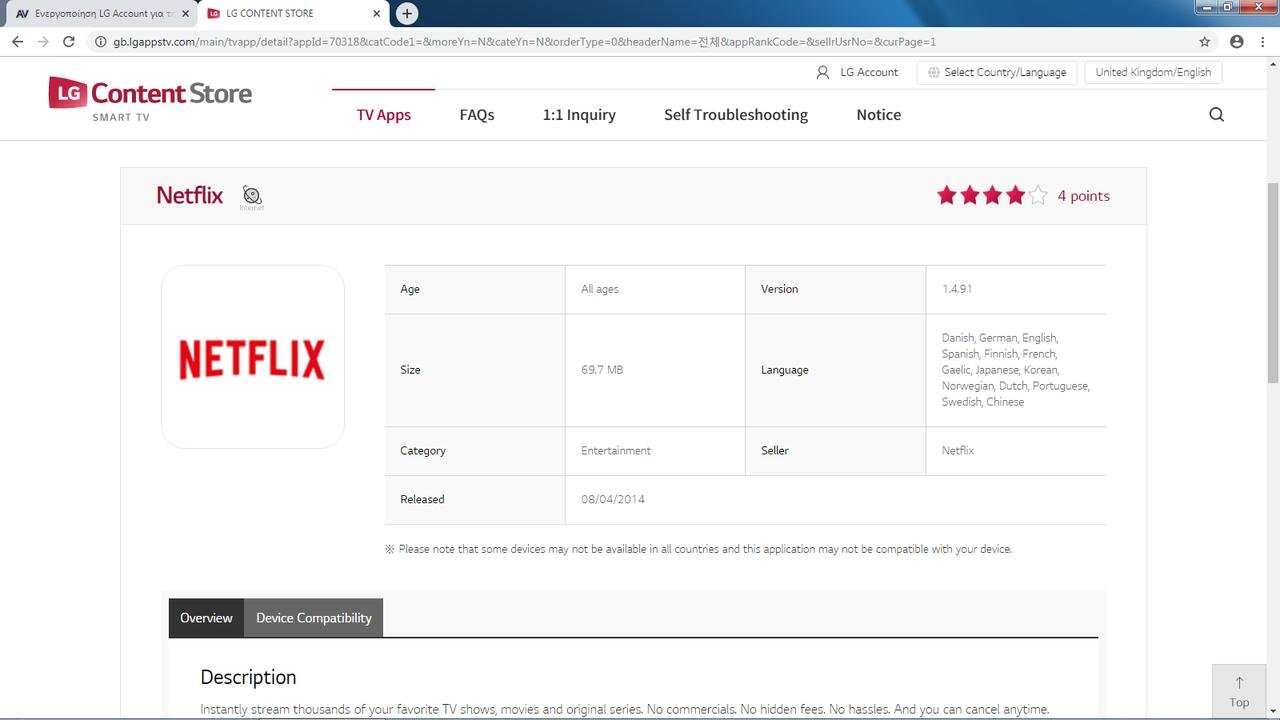Screen dimensions: 1280x720
Task: Click the site search magnifier icon
Action: coord(1217,115)
